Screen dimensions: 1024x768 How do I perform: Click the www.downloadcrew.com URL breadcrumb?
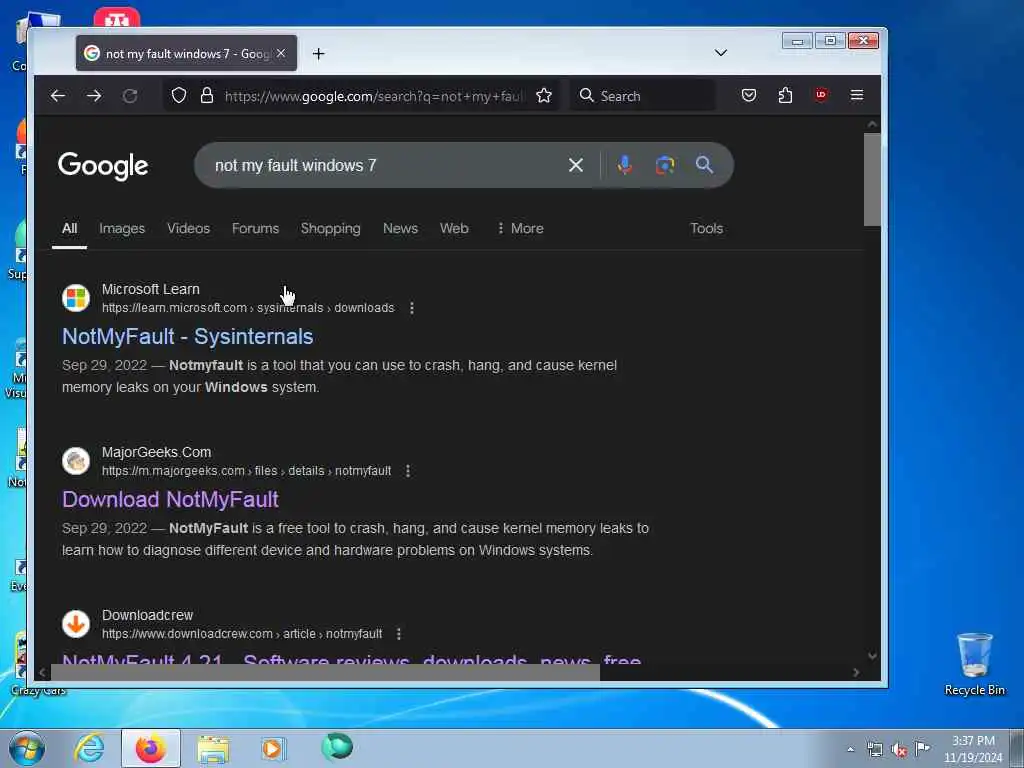242,633
